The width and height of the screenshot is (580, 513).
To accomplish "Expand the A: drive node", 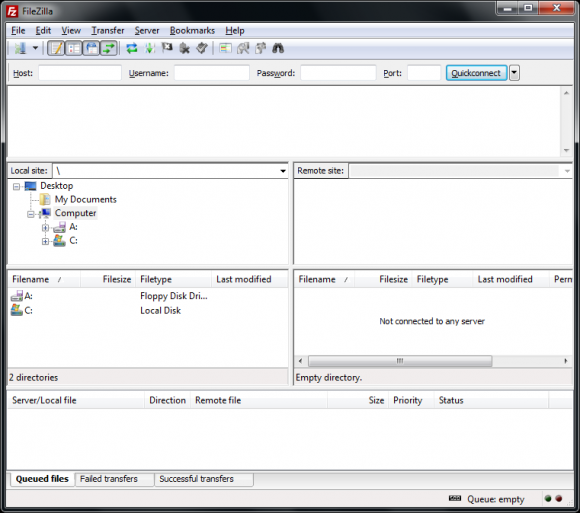I will 45,227.
